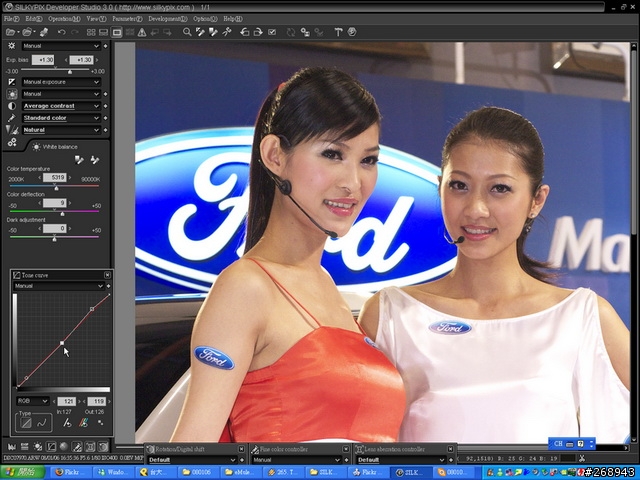Undo the last edit via toolbar arrow
The image size is (640, 480).
click(61, 32)
